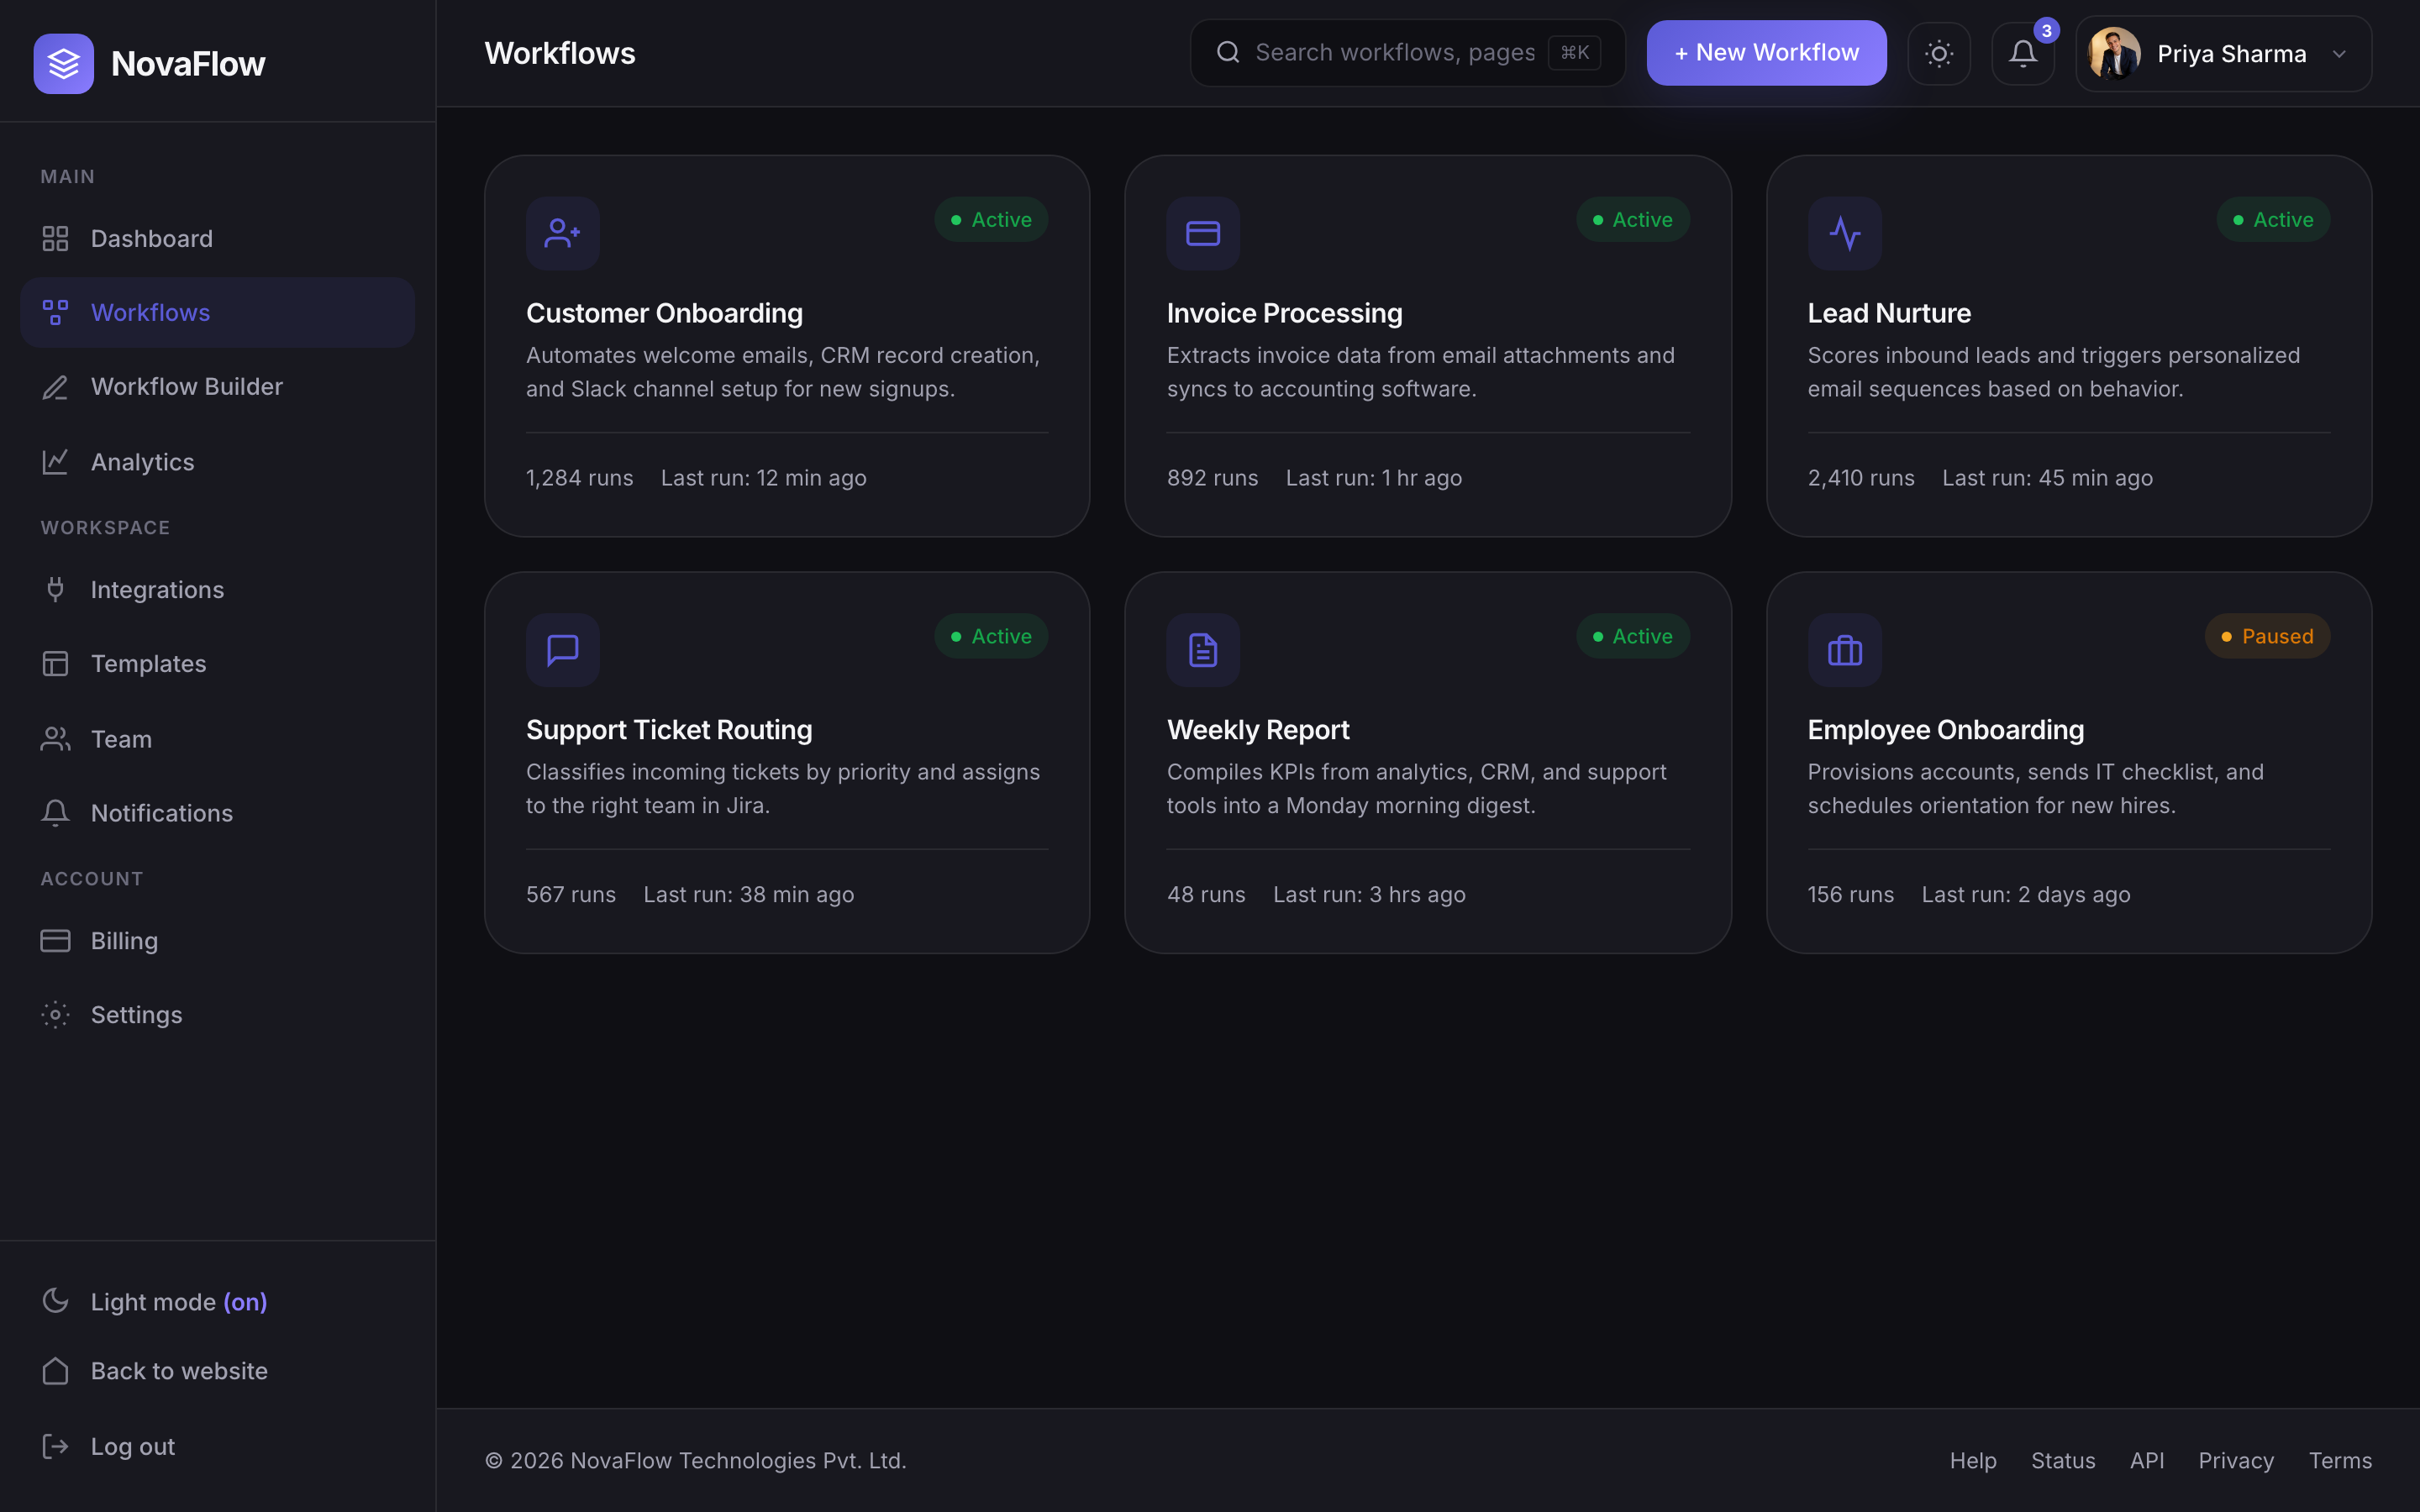The image size is (2420, 1512).
Task: Click the NovaFlow logo icon
Action: (63, 63)
